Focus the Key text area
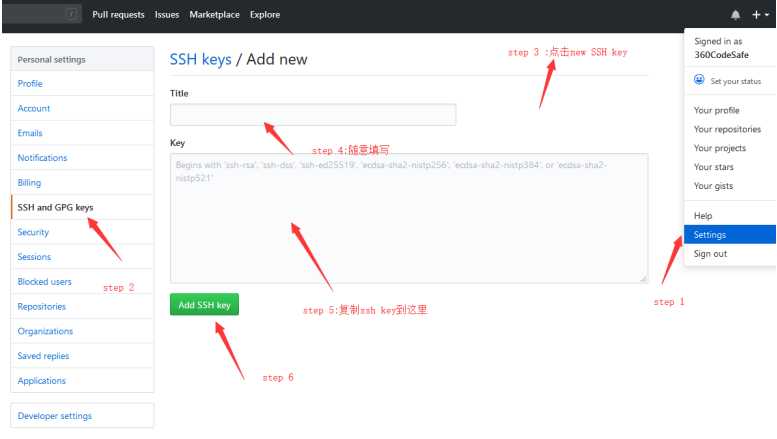This screenshot has height=439, width=777. click(x=409, y=218)
